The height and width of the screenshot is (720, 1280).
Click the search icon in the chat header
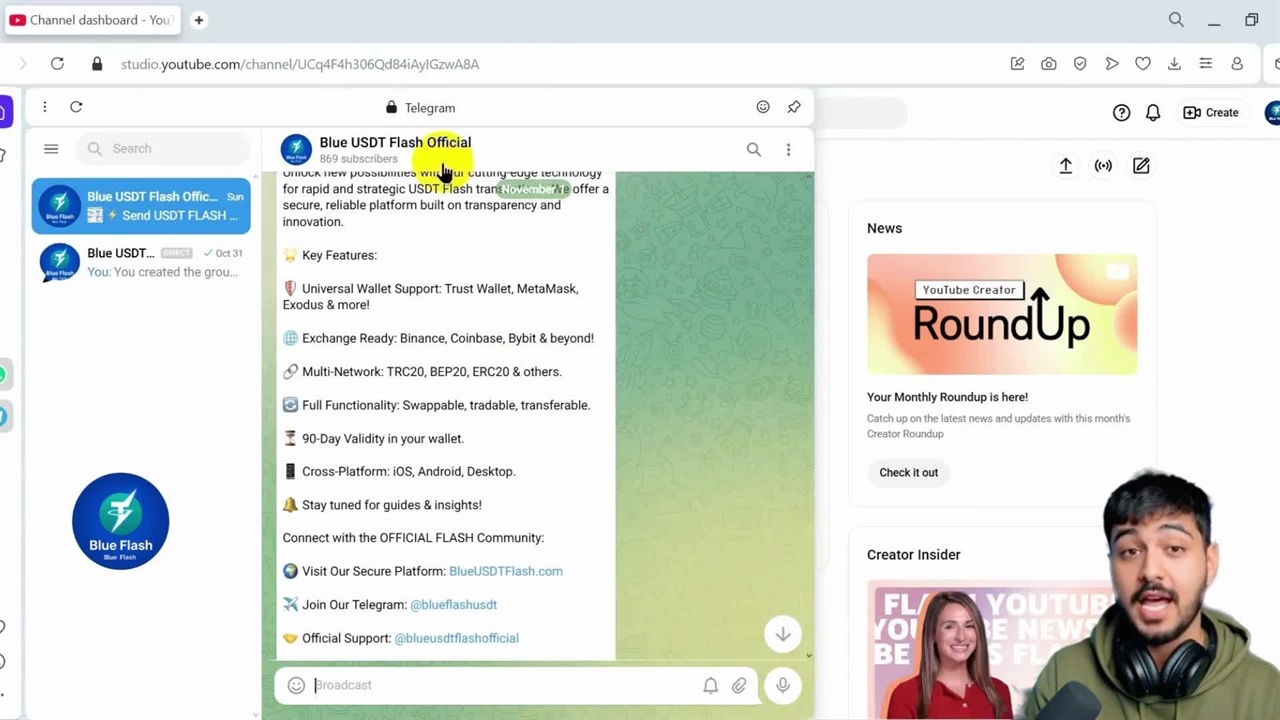click(754, 150)
